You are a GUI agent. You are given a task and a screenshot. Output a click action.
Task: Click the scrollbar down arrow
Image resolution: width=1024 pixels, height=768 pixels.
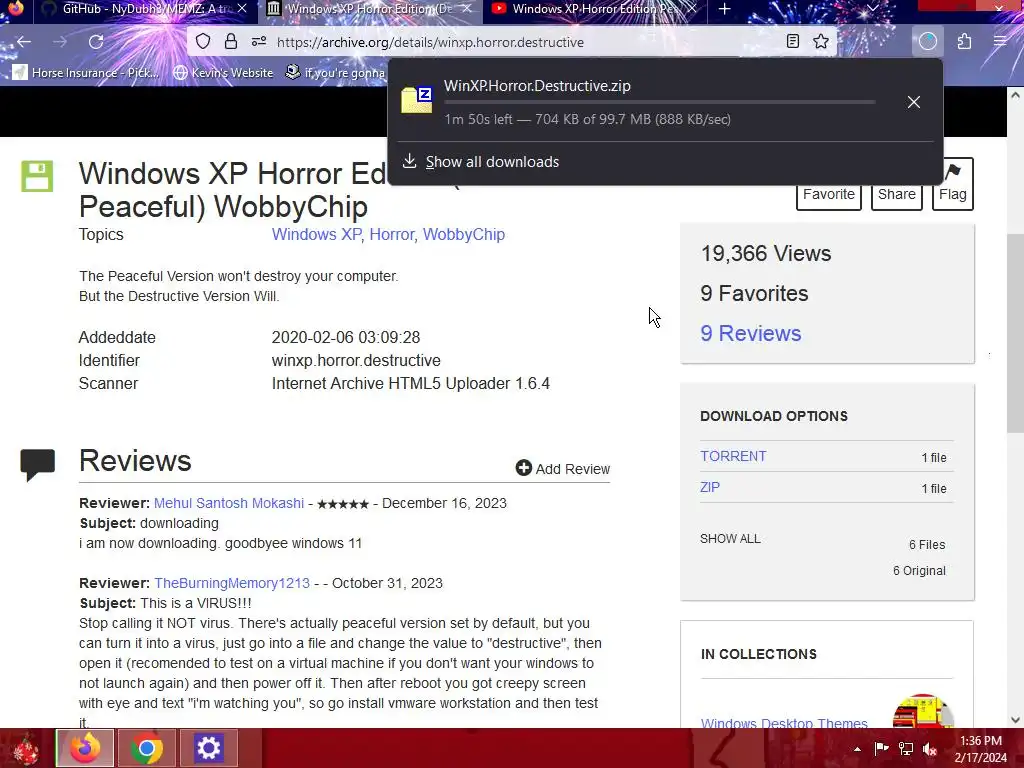(x=1015, y=720)
